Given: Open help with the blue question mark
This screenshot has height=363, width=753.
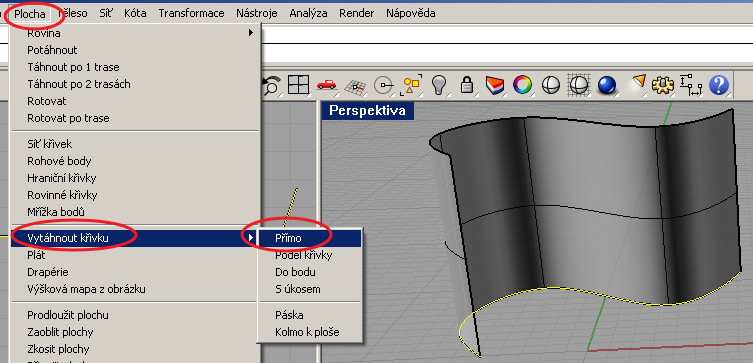Looking at the screenshot, I should pos(719,85).
